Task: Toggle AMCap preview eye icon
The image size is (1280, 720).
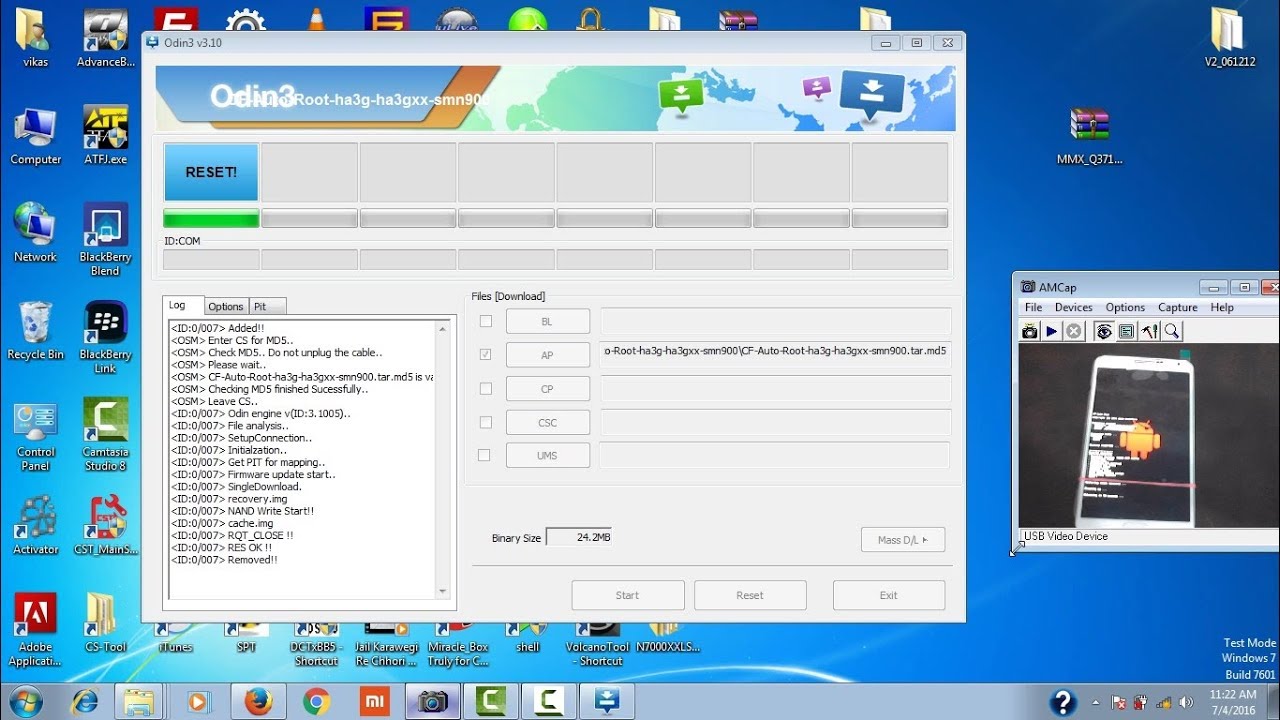Action: (x=1104, y=331)
